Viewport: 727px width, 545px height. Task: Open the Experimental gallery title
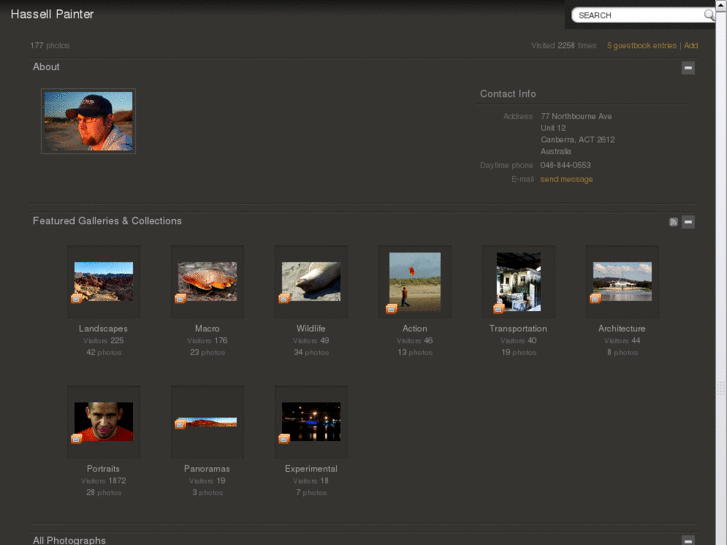(311, 468)
